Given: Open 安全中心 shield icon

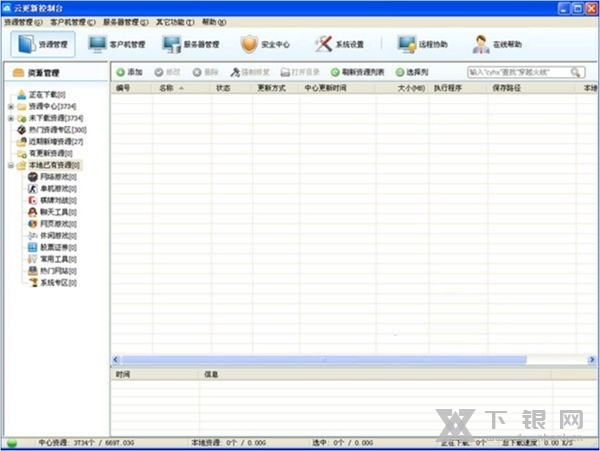Looking at the screenshot, I should [x=264, y=44].
